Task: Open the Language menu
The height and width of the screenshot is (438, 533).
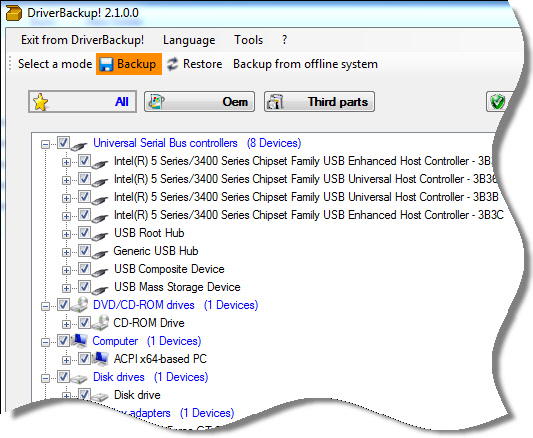Action: coord(189,40)
